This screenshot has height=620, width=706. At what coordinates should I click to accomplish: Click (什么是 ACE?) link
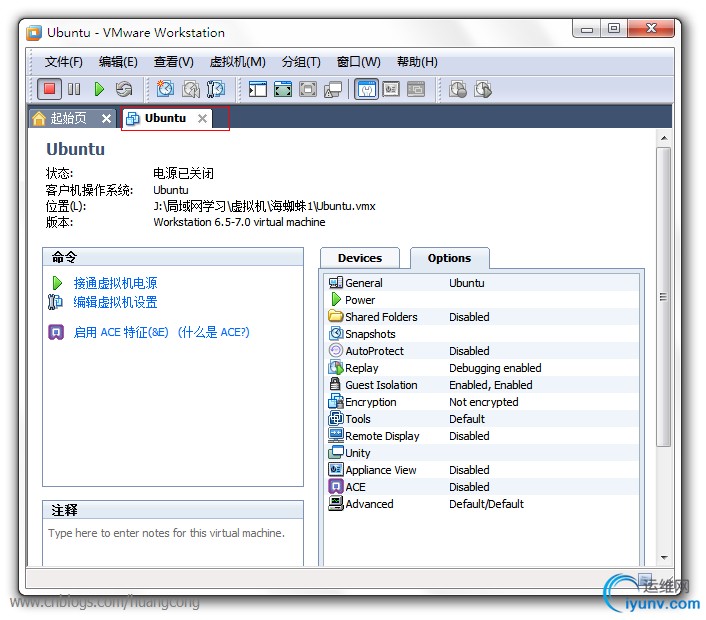[213, 332]
